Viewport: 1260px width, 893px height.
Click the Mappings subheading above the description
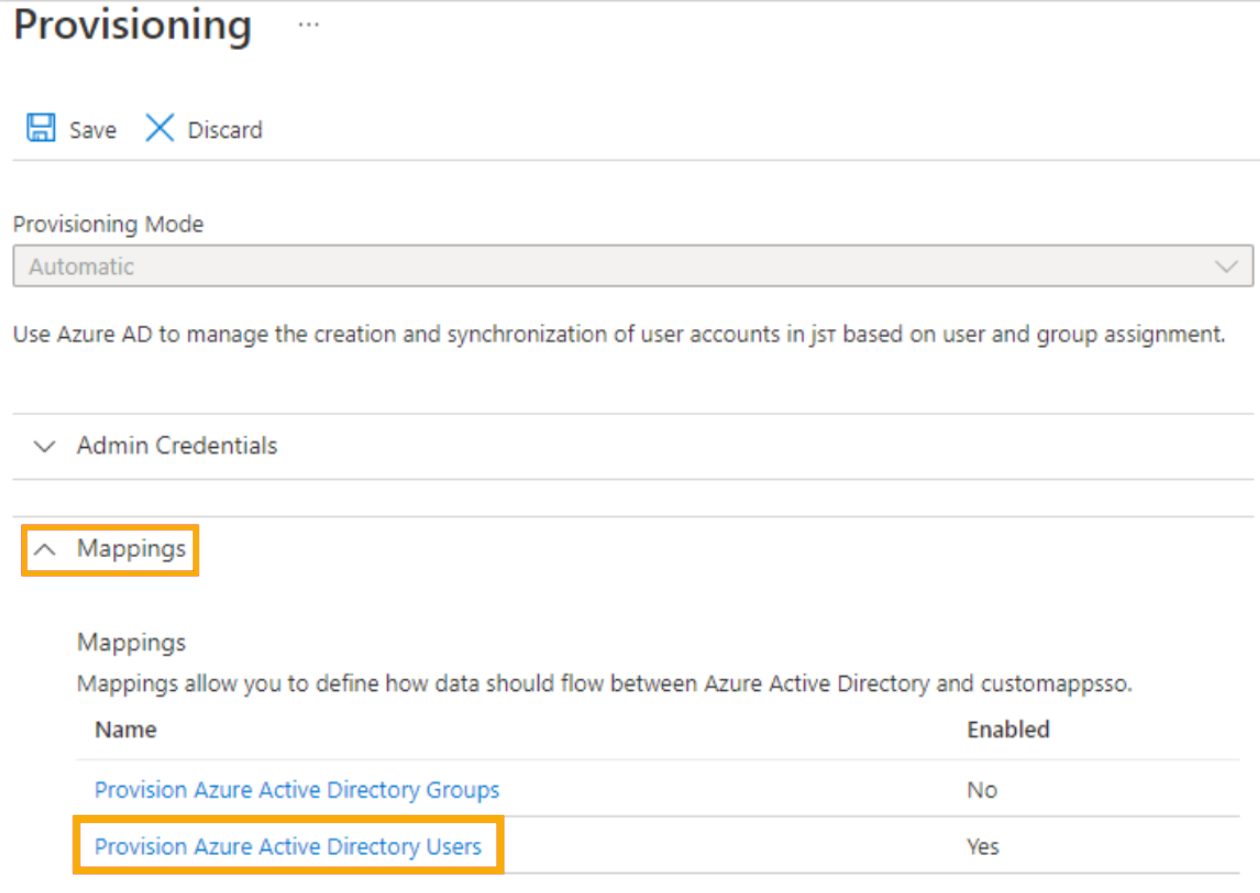pyautogui.click(x=132, y=642)
